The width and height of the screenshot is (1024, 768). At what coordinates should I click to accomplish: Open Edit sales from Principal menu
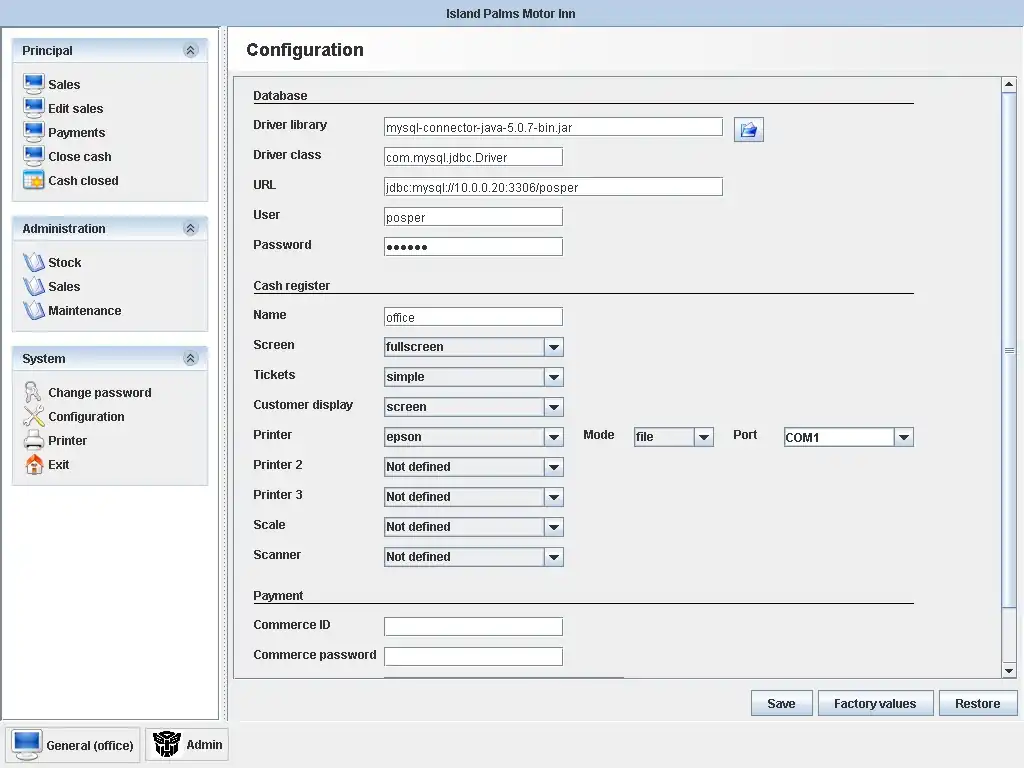(x=75, y=108)
